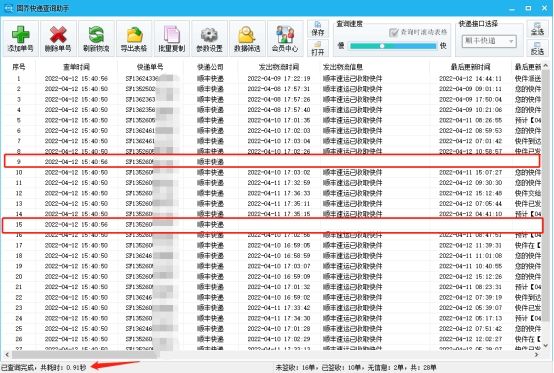Click 2022-04-12 07:01:42 last update in row 7

coord(470,141)
